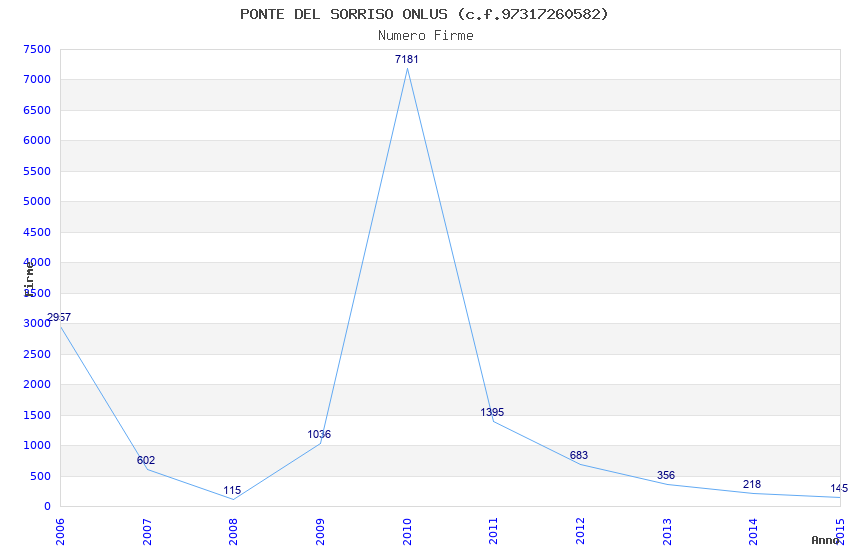The image size is (850, 550).
Task: Click the 6000 y-axis tick label
Action: tap(37, 140)
